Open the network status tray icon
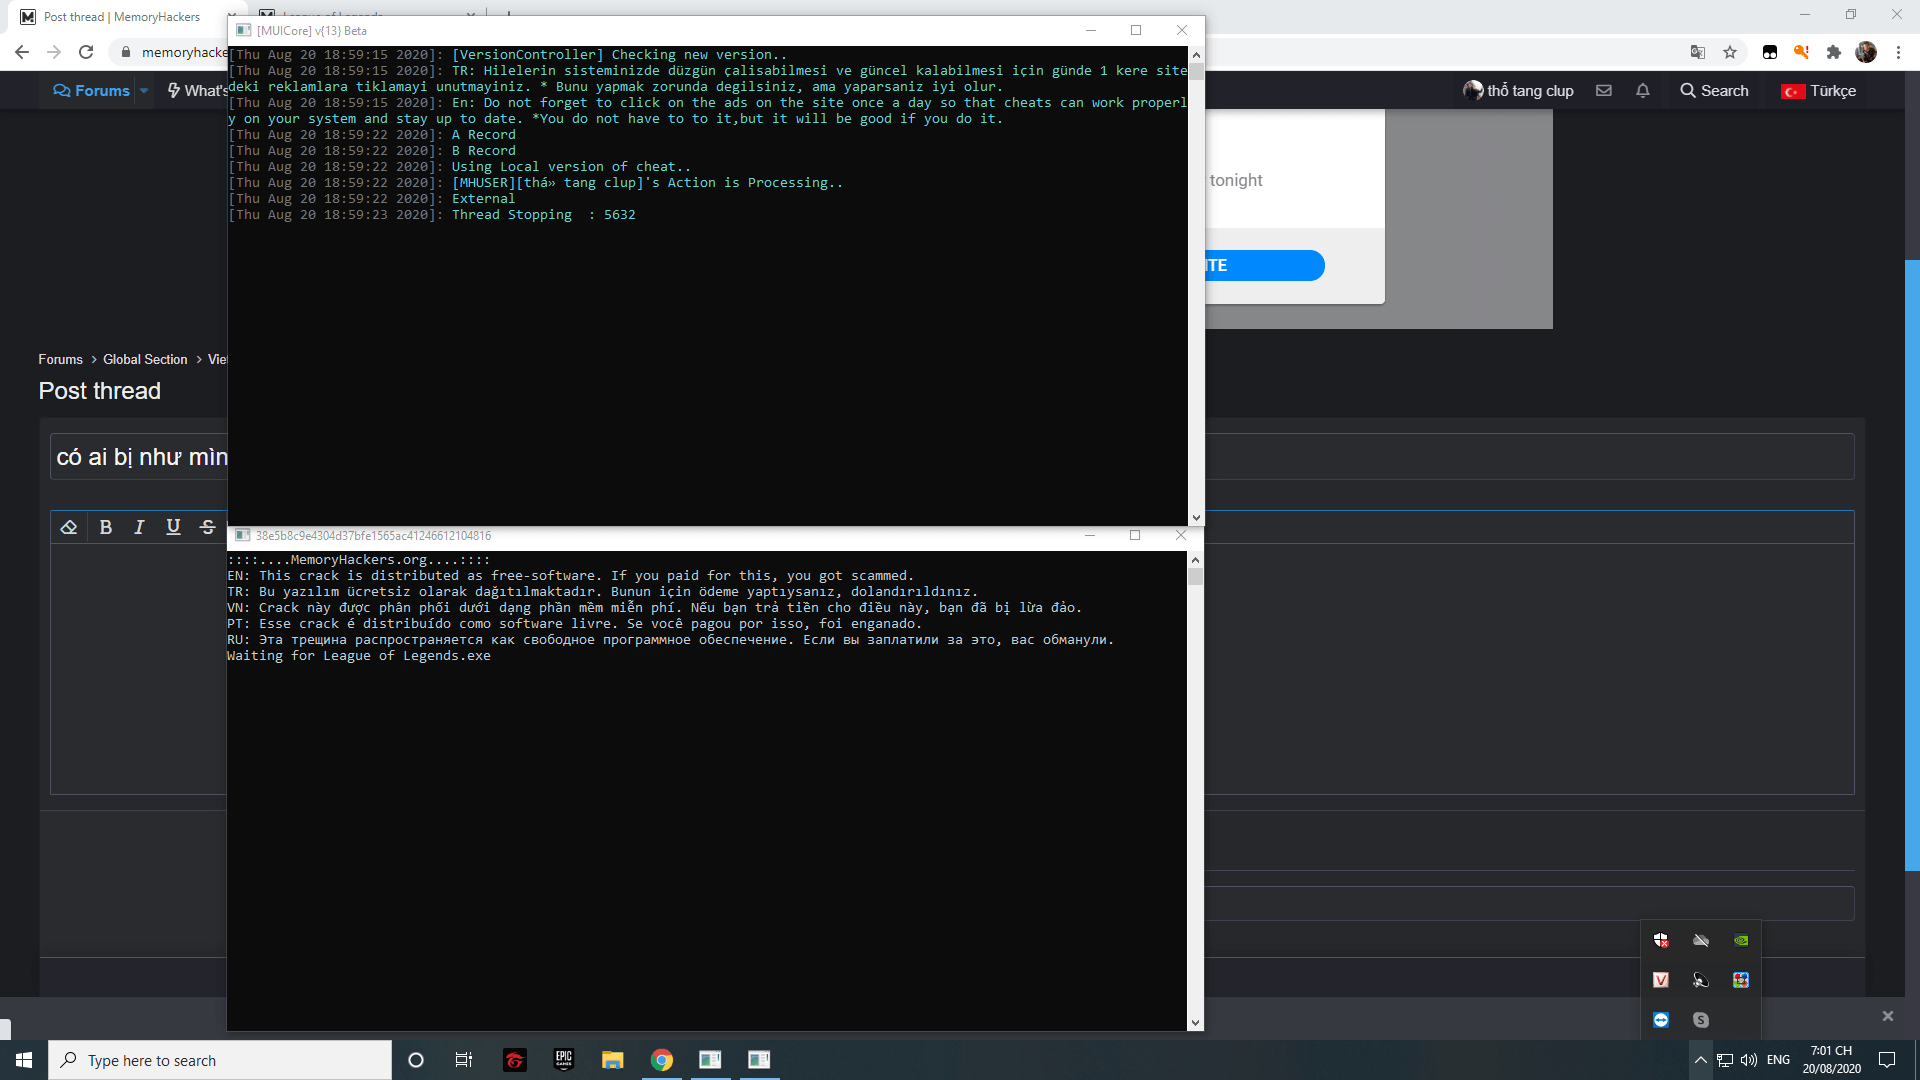 1725,1060
